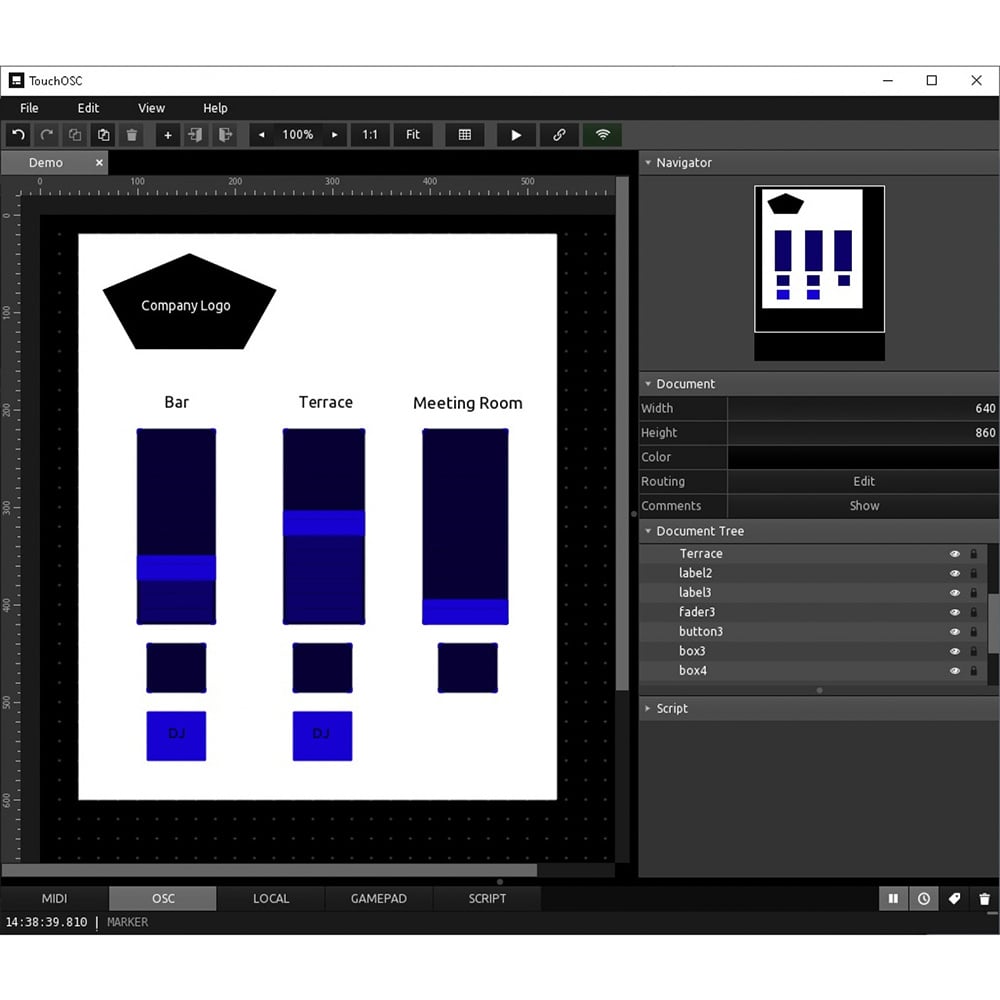Click the document Color swatch field

coord(862,457)
